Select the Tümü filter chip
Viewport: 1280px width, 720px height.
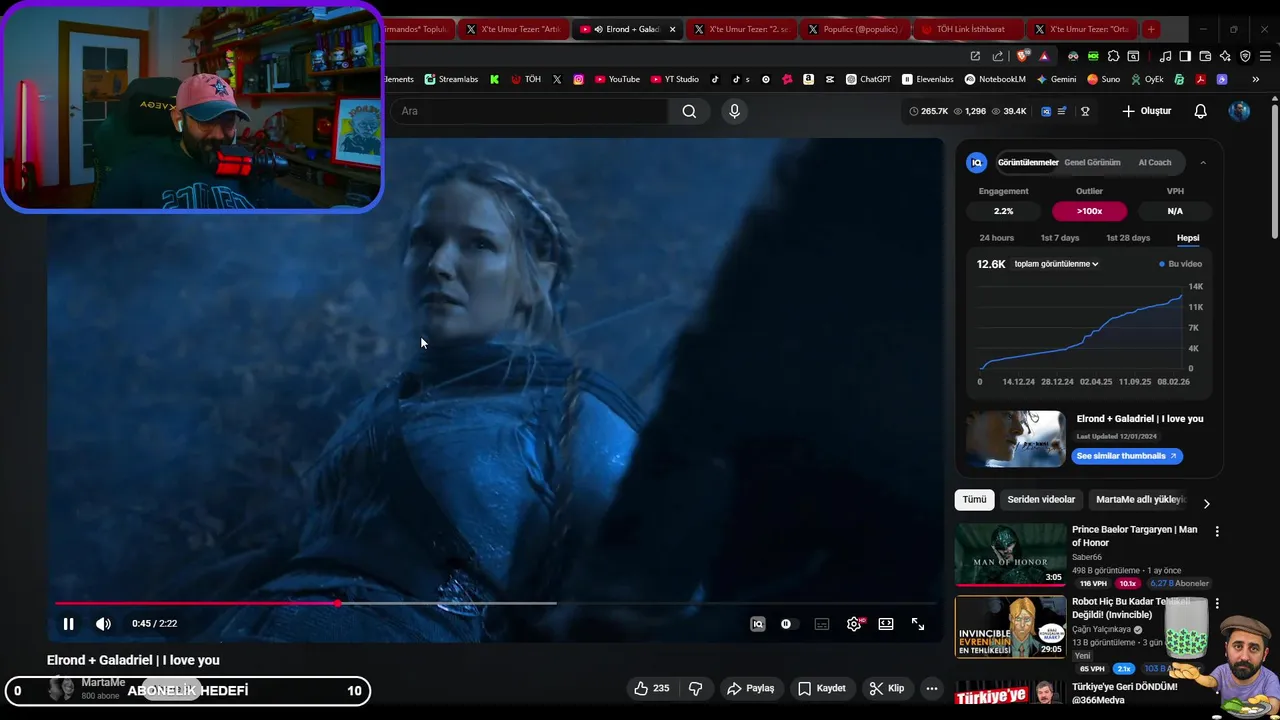pyautogui.click(x=974, y=499)
